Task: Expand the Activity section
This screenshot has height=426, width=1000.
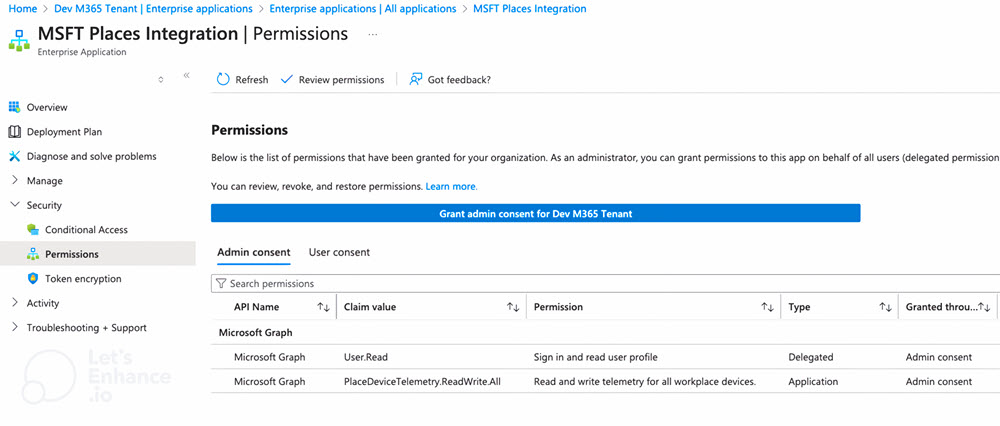Action: [14, 303]
